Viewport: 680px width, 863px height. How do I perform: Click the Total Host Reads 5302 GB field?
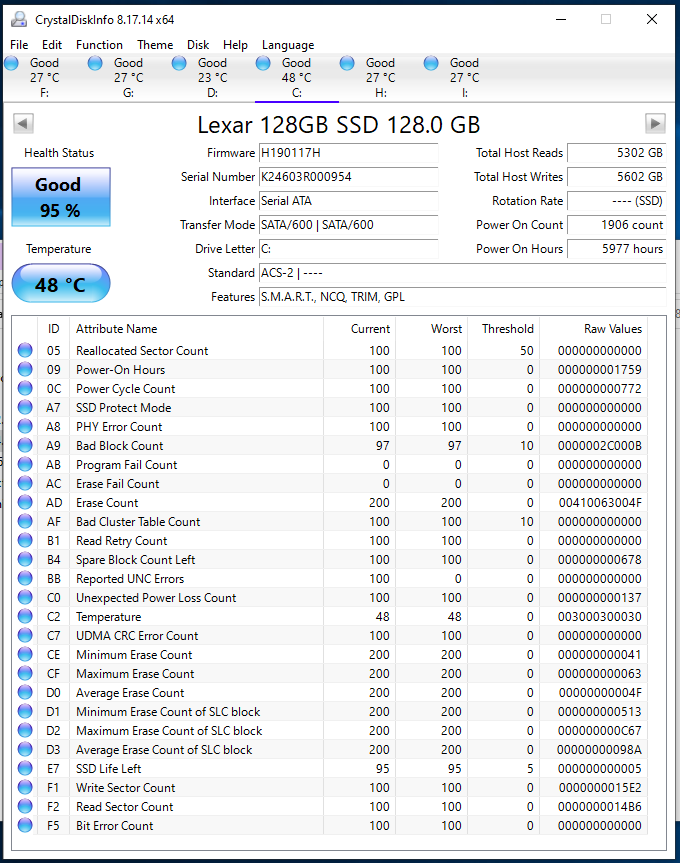point(617,153)
